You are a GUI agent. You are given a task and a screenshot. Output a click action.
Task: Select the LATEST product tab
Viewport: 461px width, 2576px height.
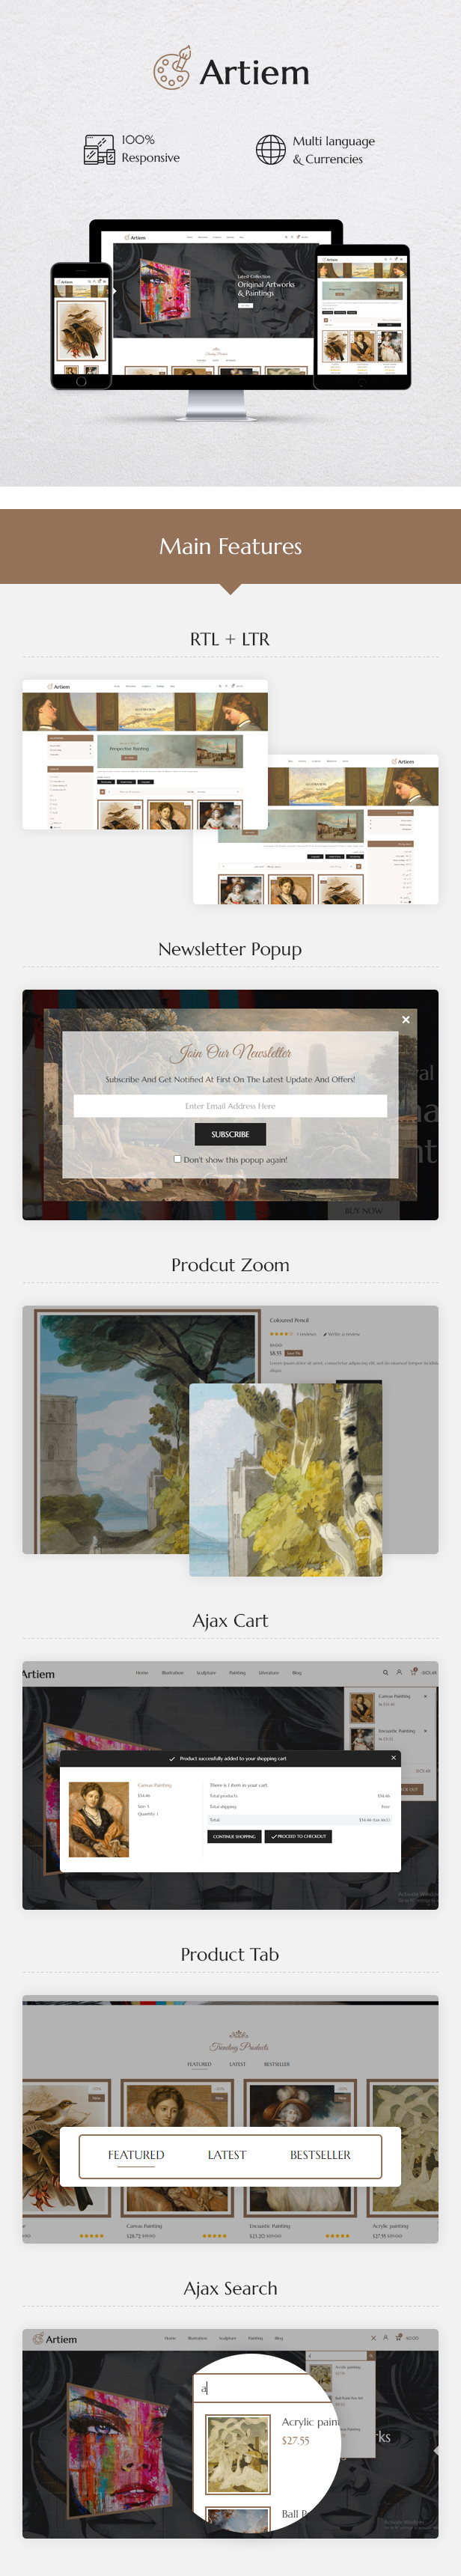click(227, 2155)
